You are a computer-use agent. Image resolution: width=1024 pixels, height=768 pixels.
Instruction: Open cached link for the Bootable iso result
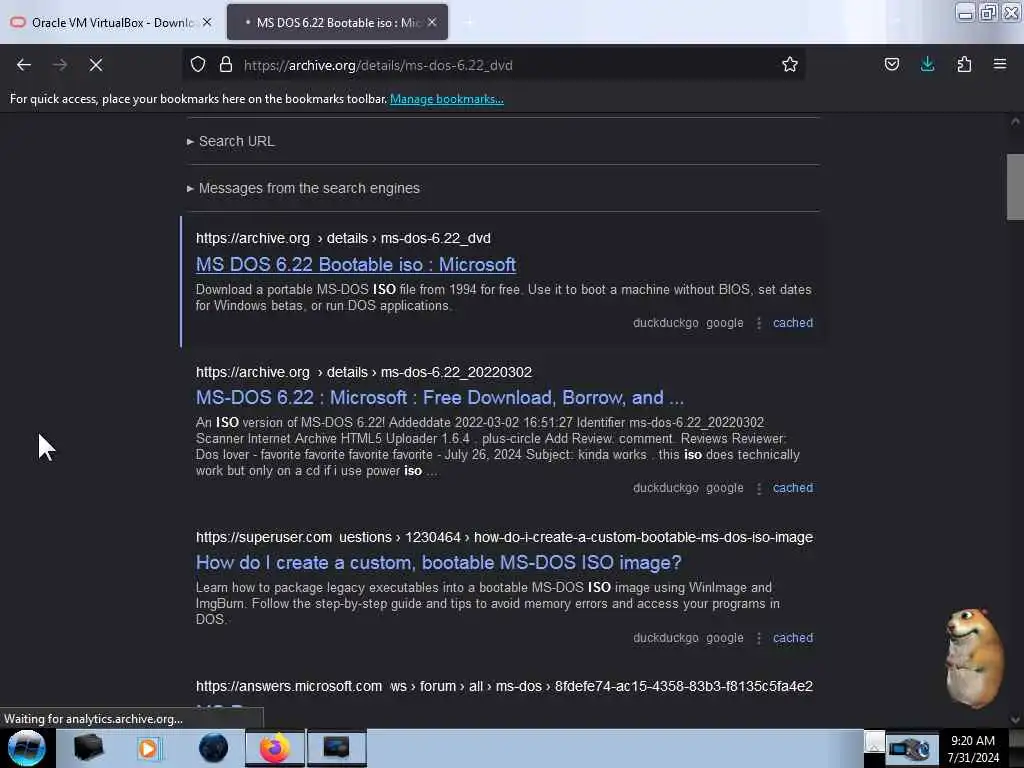coord(793,323)
